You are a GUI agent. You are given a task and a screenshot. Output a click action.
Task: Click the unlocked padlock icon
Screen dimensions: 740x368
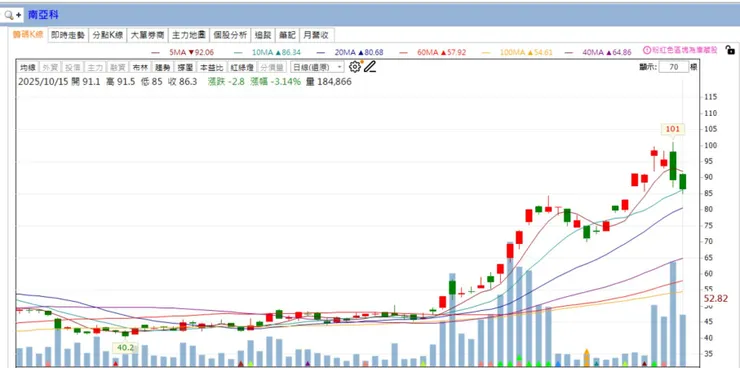(729, 50)
